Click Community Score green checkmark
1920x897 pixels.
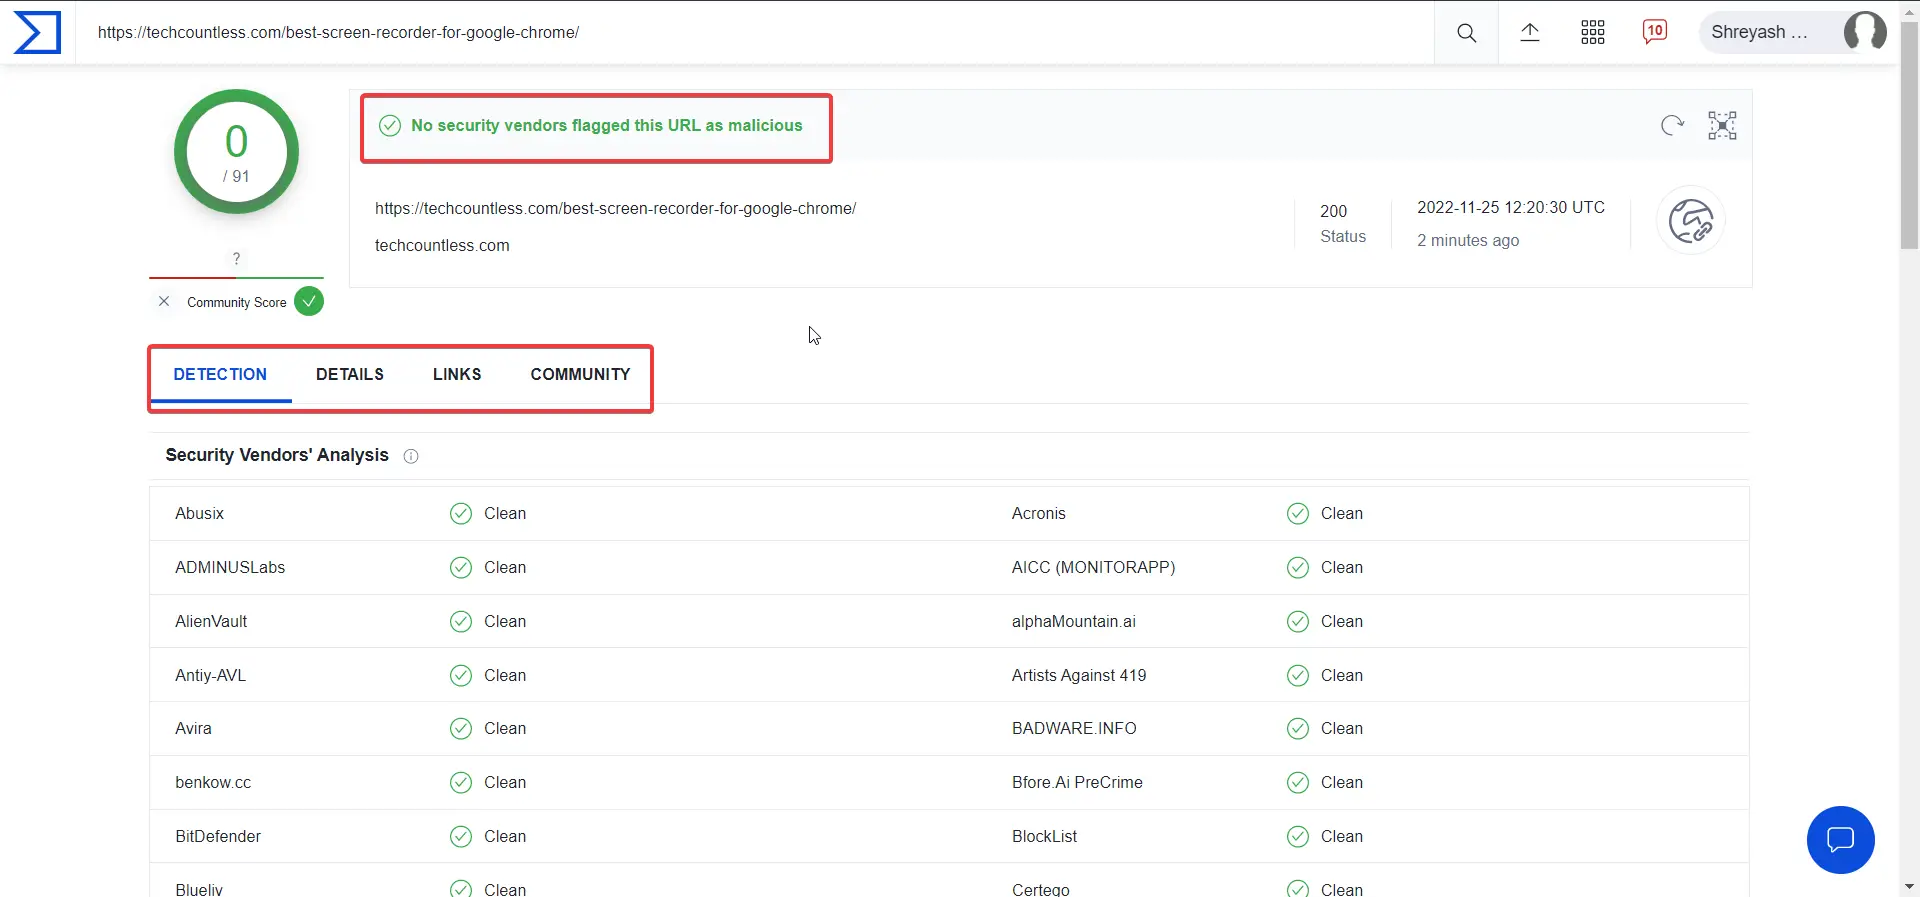coord(309,301)
